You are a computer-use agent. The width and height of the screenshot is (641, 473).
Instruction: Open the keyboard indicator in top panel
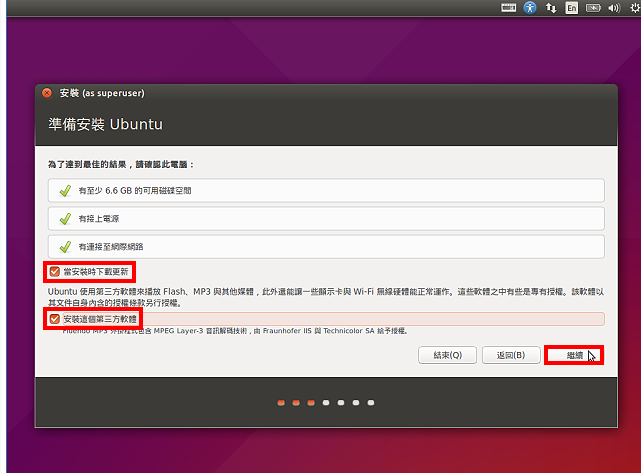(x=509, y=8)
